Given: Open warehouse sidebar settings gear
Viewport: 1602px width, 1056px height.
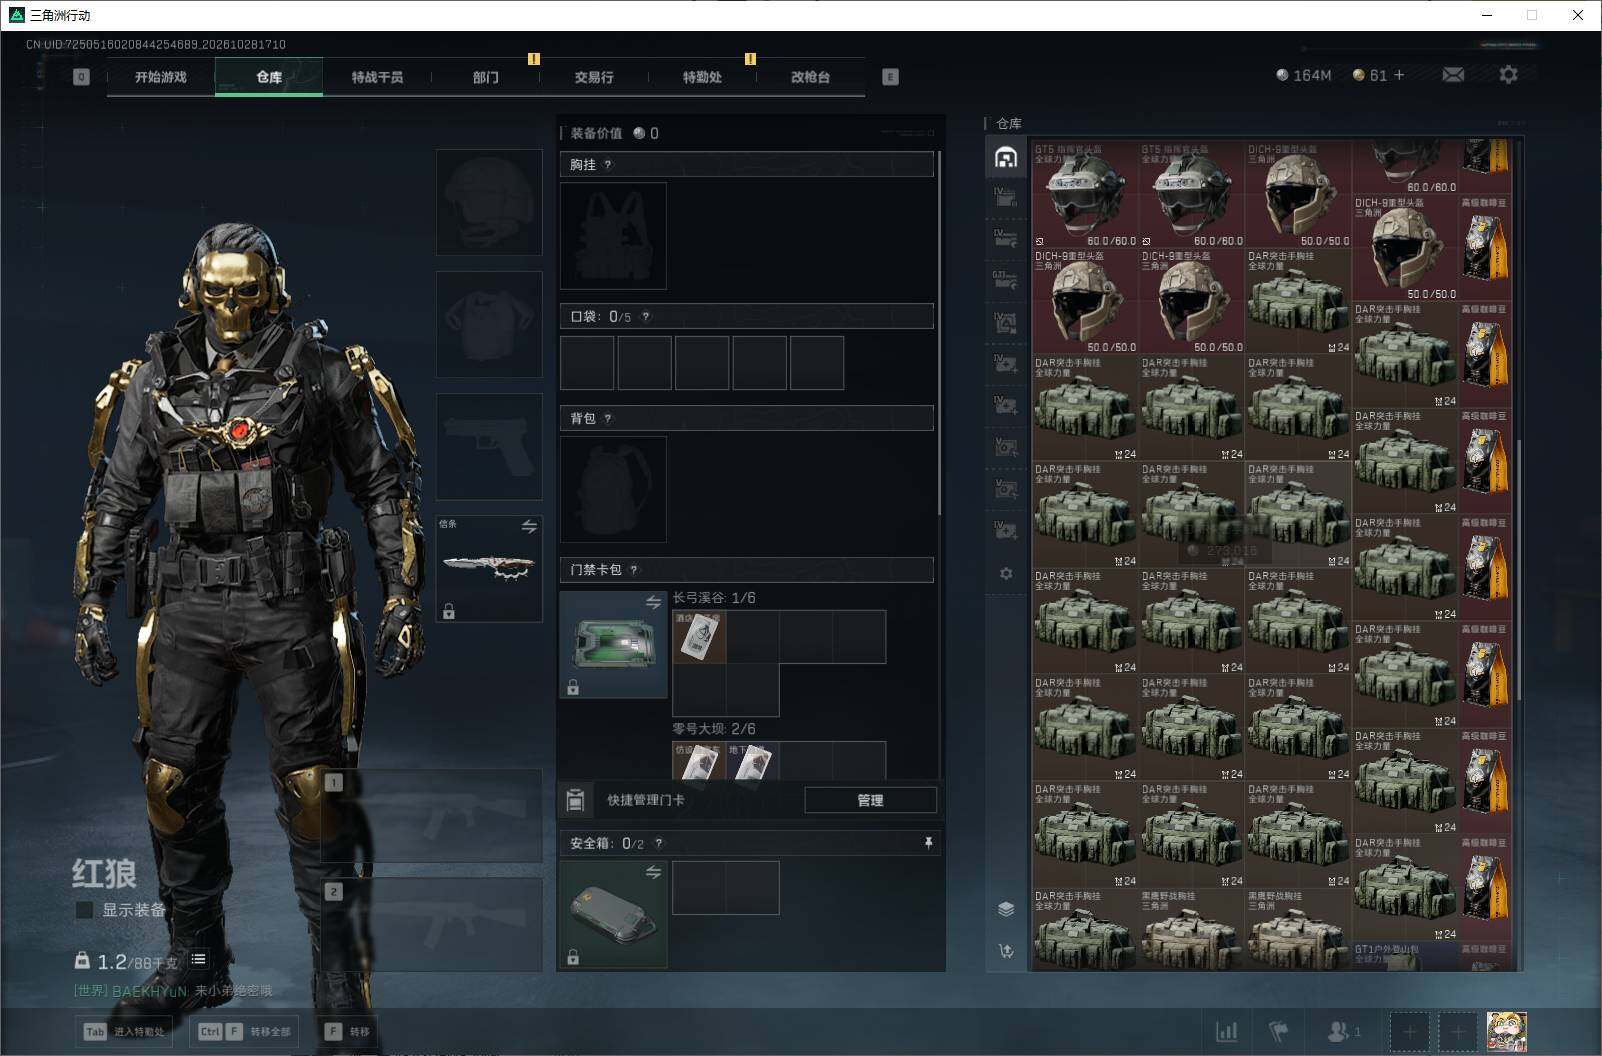Looking at the screenshot, I should [1006, 574].
